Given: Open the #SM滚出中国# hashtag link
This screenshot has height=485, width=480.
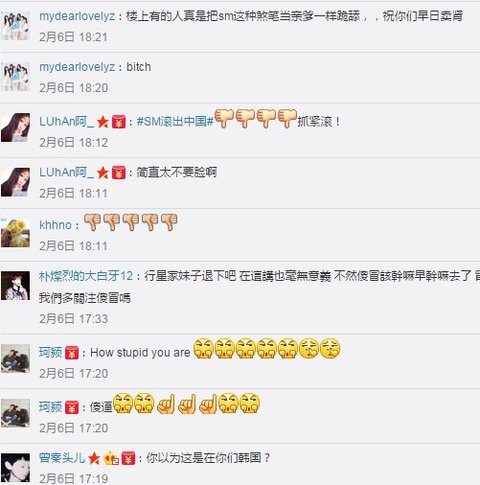Looking at the screenshot, I should [175, 121].
